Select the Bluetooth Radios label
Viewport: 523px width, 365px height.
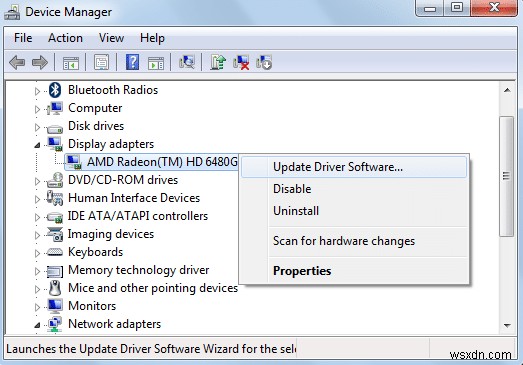point(113,90)
